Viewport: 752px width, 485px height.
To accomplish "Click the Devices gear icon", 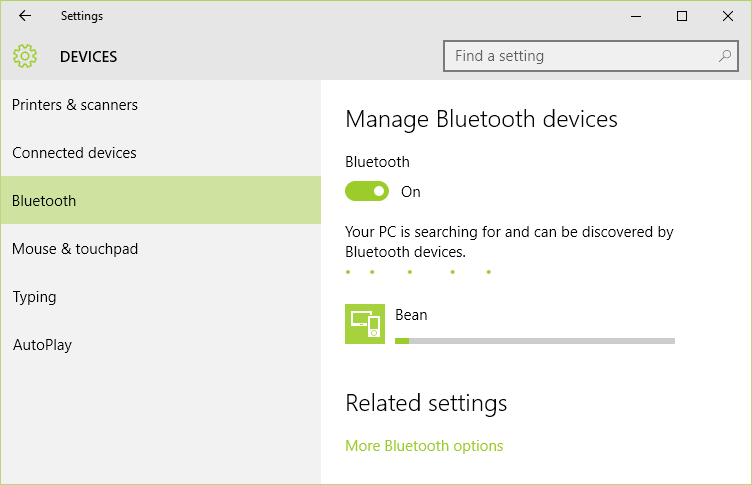I will click(x=25, y=56).
